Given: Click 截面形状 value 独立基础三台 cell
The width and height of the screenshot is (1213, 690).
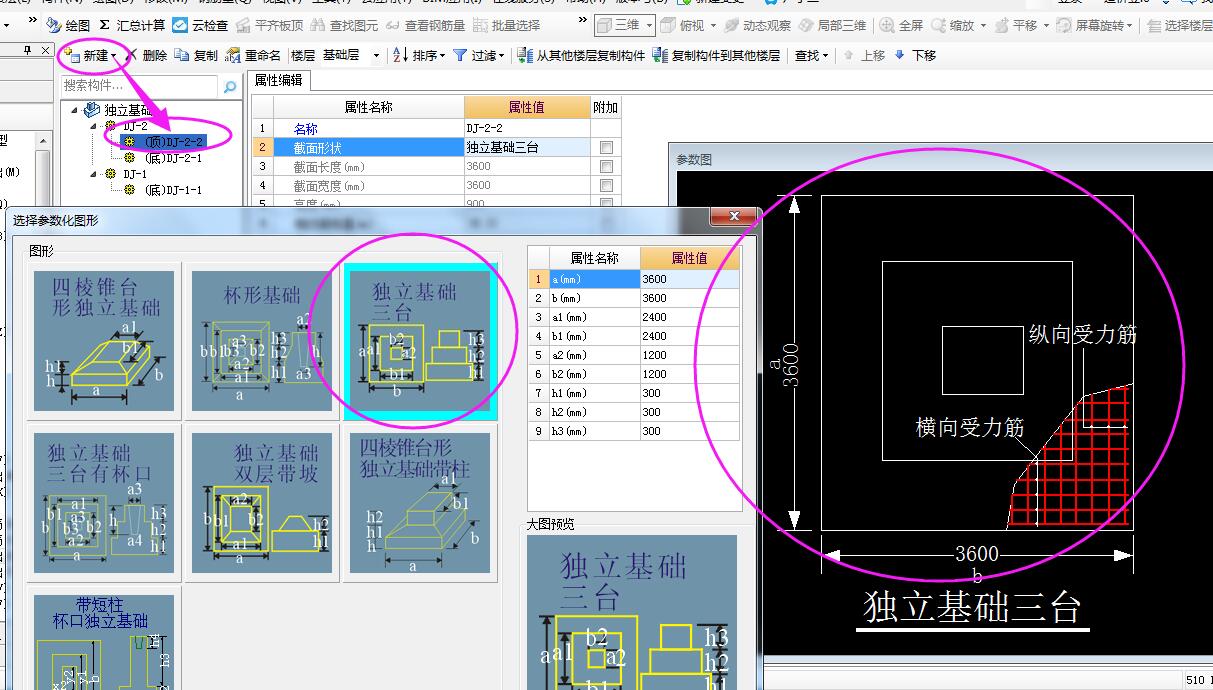Looking at the screenshot, I should [x=527, y=147].
